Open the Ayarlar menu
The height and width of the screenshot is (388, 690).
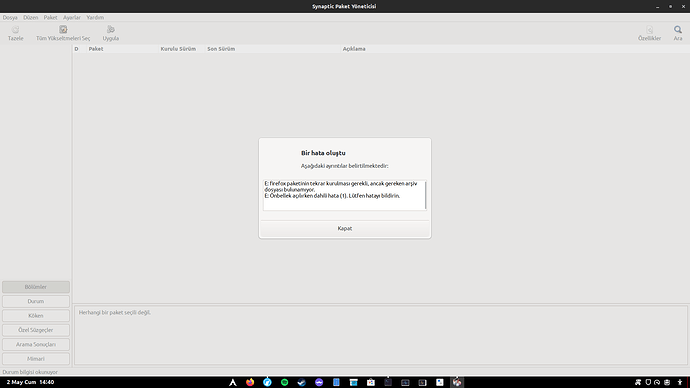click(72, 18)
